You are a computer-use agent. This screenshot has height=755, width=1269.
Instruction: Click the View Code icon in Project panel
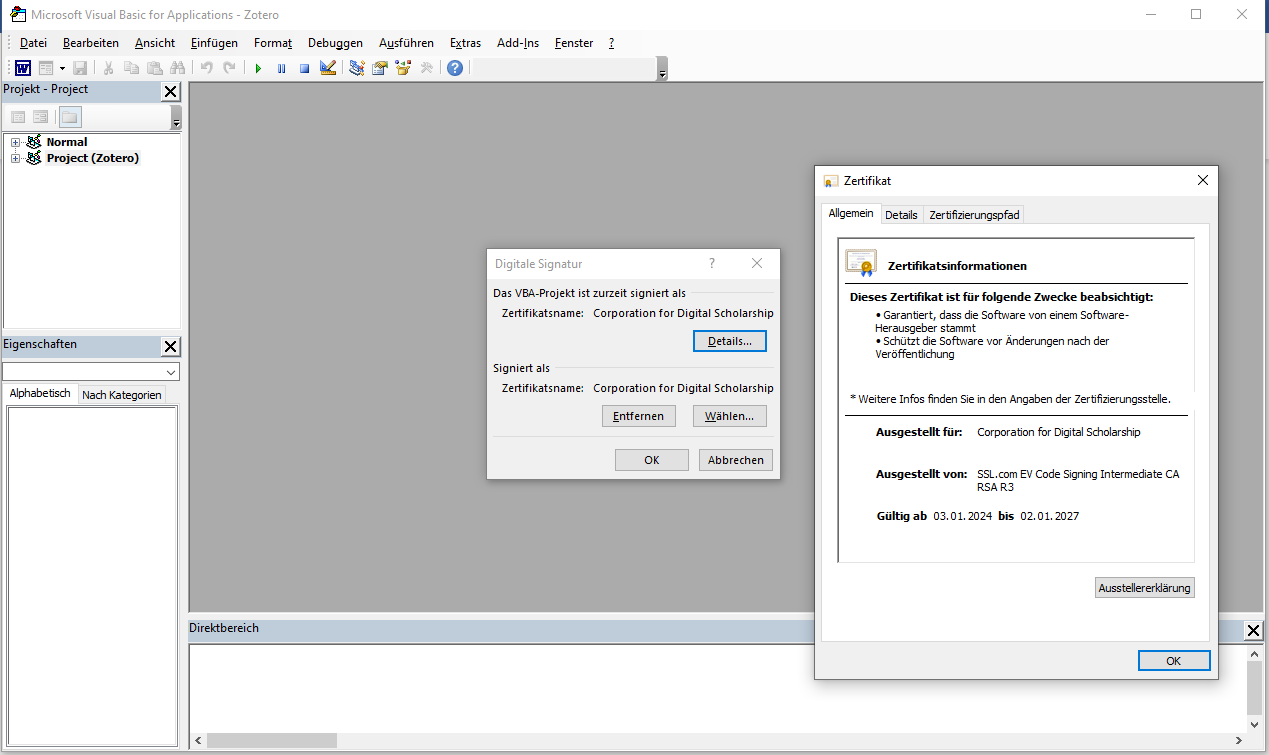tap(18, 117)
